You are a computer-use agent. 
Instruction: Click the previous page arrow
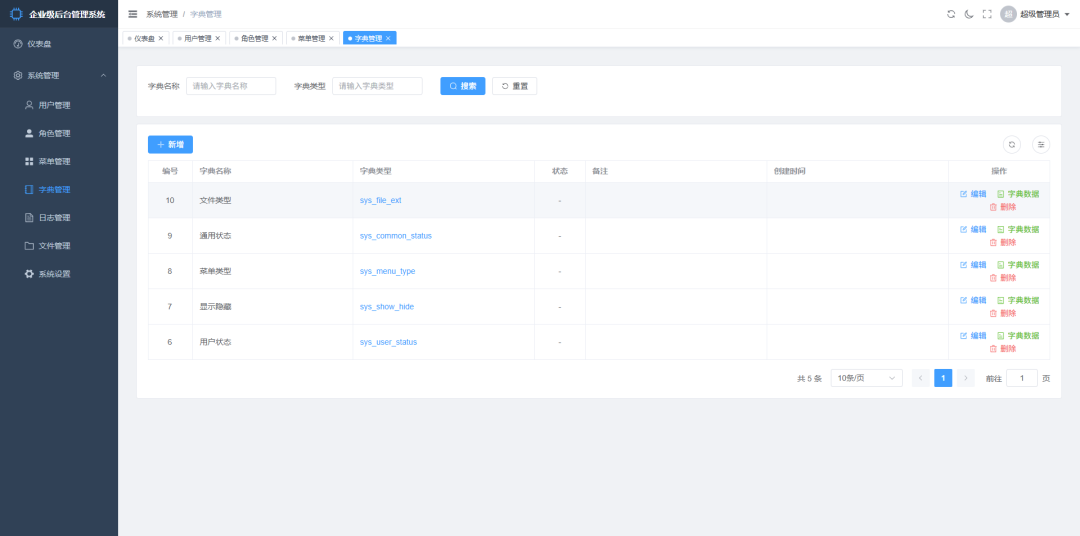pos(921,378)
